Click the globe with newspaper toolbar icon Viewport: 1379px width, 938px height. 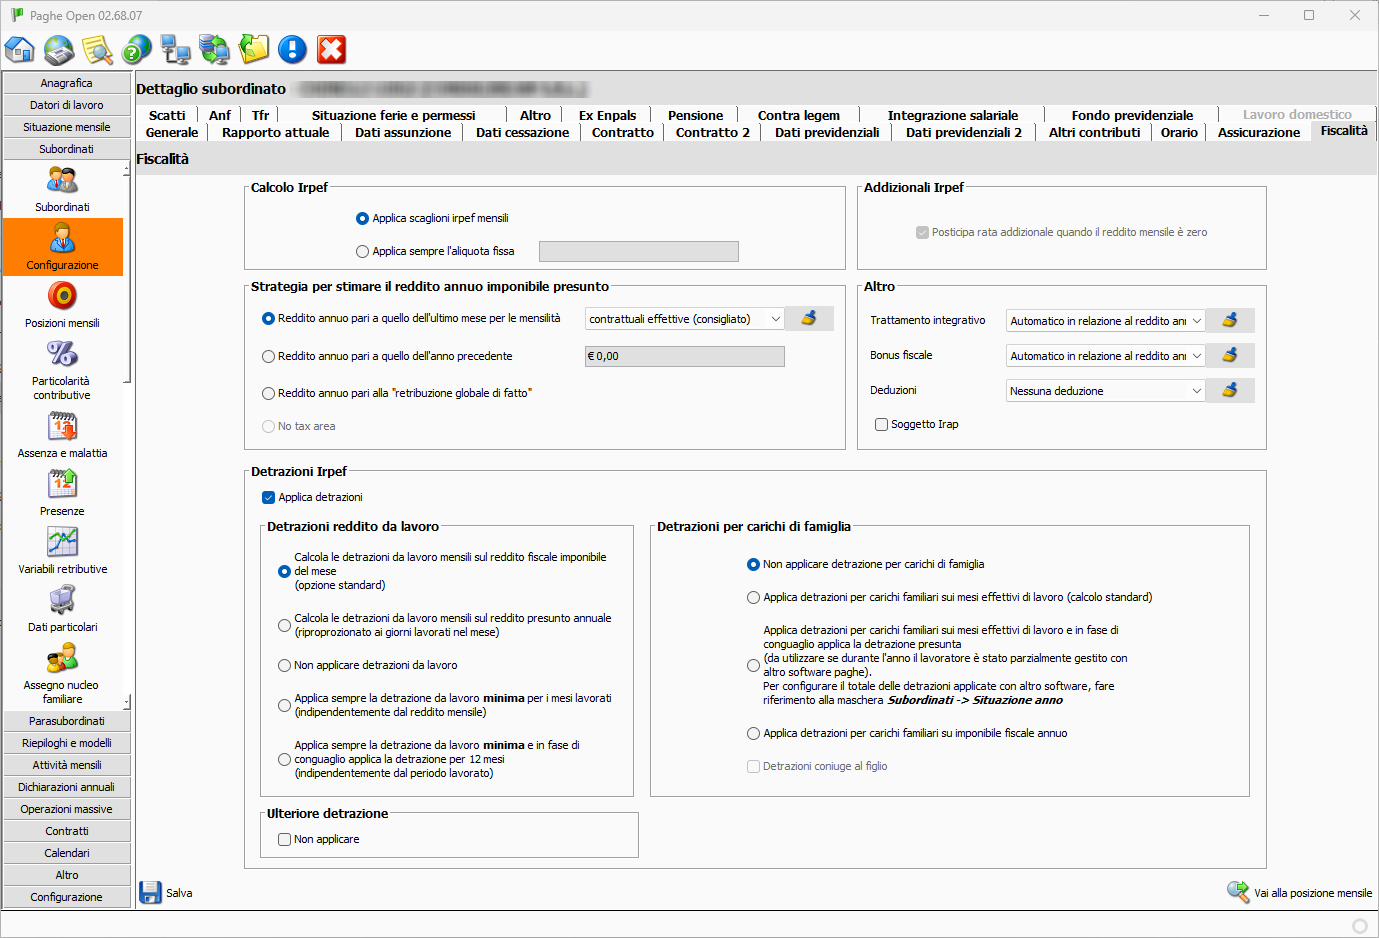(x=59, y=49)
